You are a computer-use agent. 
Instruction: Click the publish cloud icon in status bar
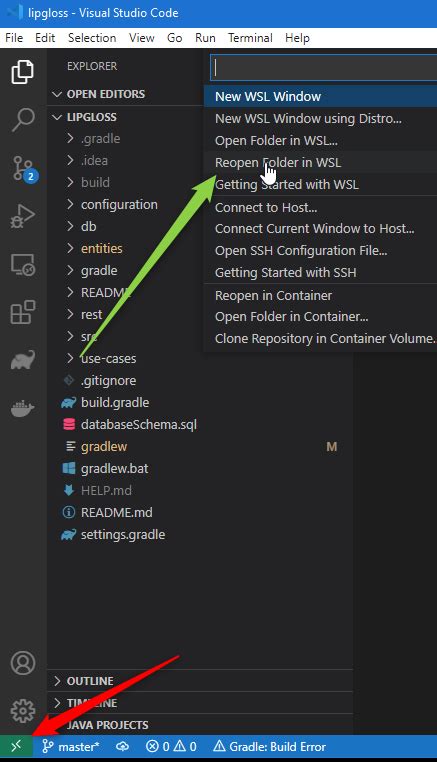(122, 746)
